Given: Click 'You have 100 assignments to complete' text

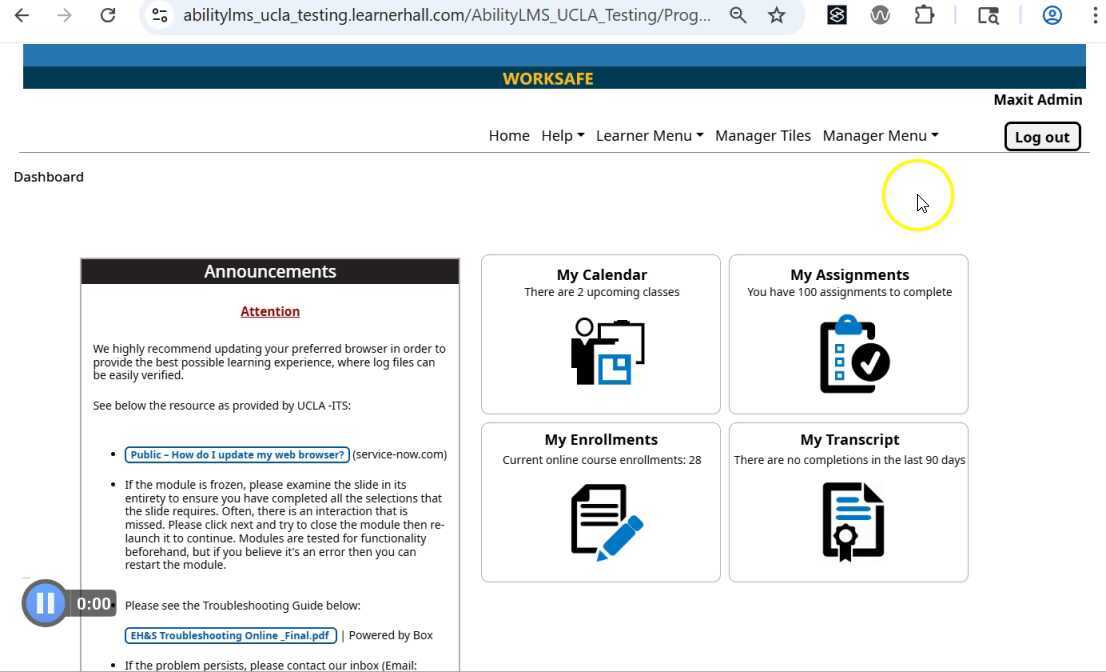Looking at the screenshot, I should tap(849, 292).
